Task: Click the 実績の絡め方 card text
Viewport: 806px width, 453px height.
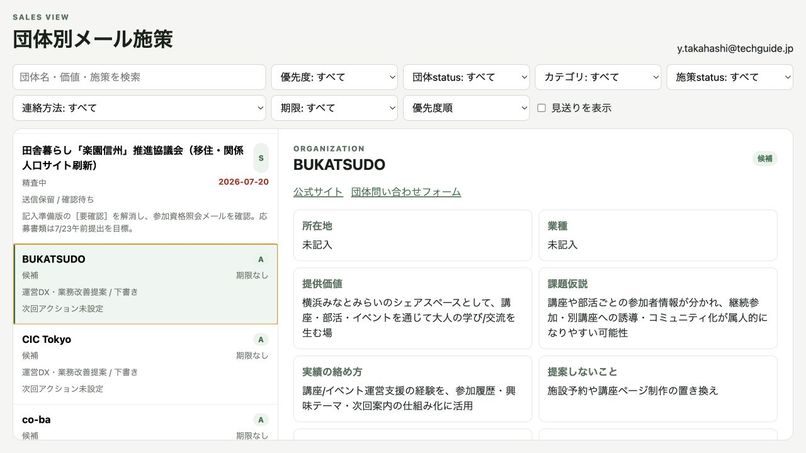Action: (x=409, y=398)
